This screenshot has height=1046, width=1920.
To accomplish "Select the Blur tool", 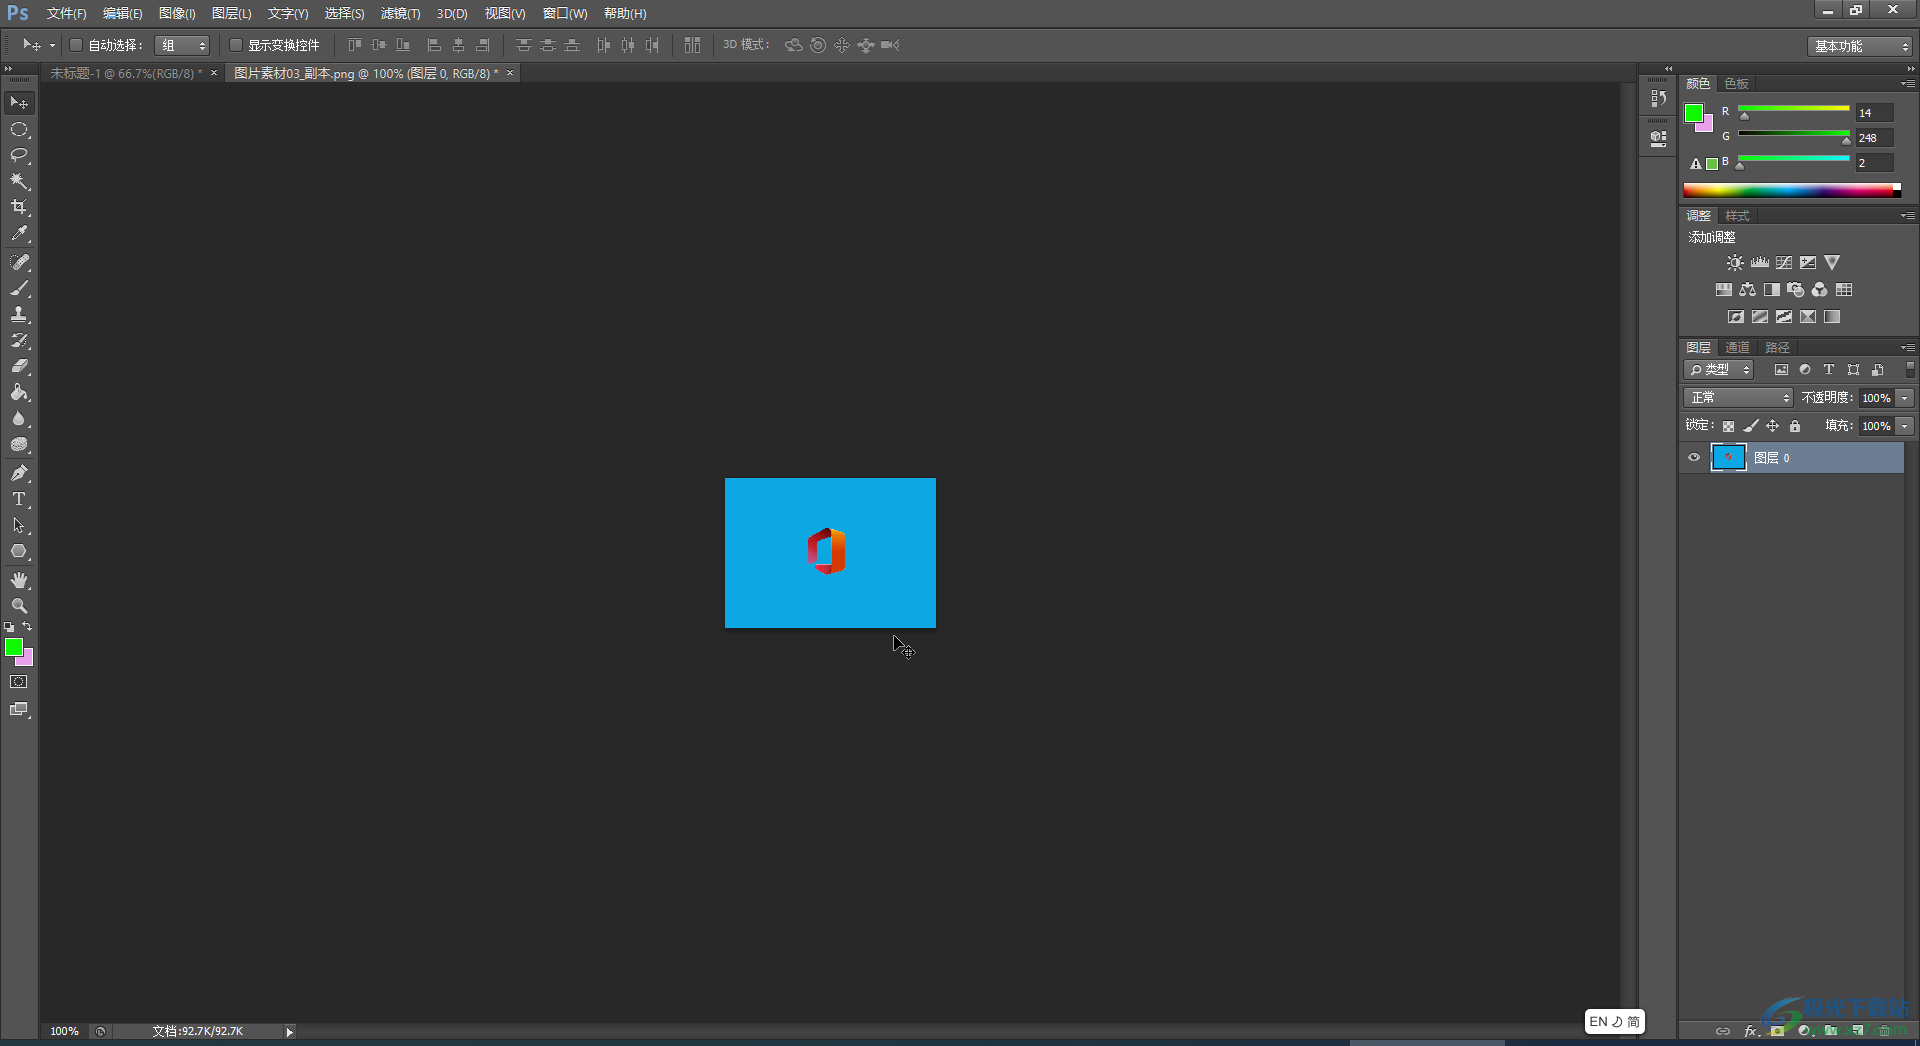I will click(19, 419).
